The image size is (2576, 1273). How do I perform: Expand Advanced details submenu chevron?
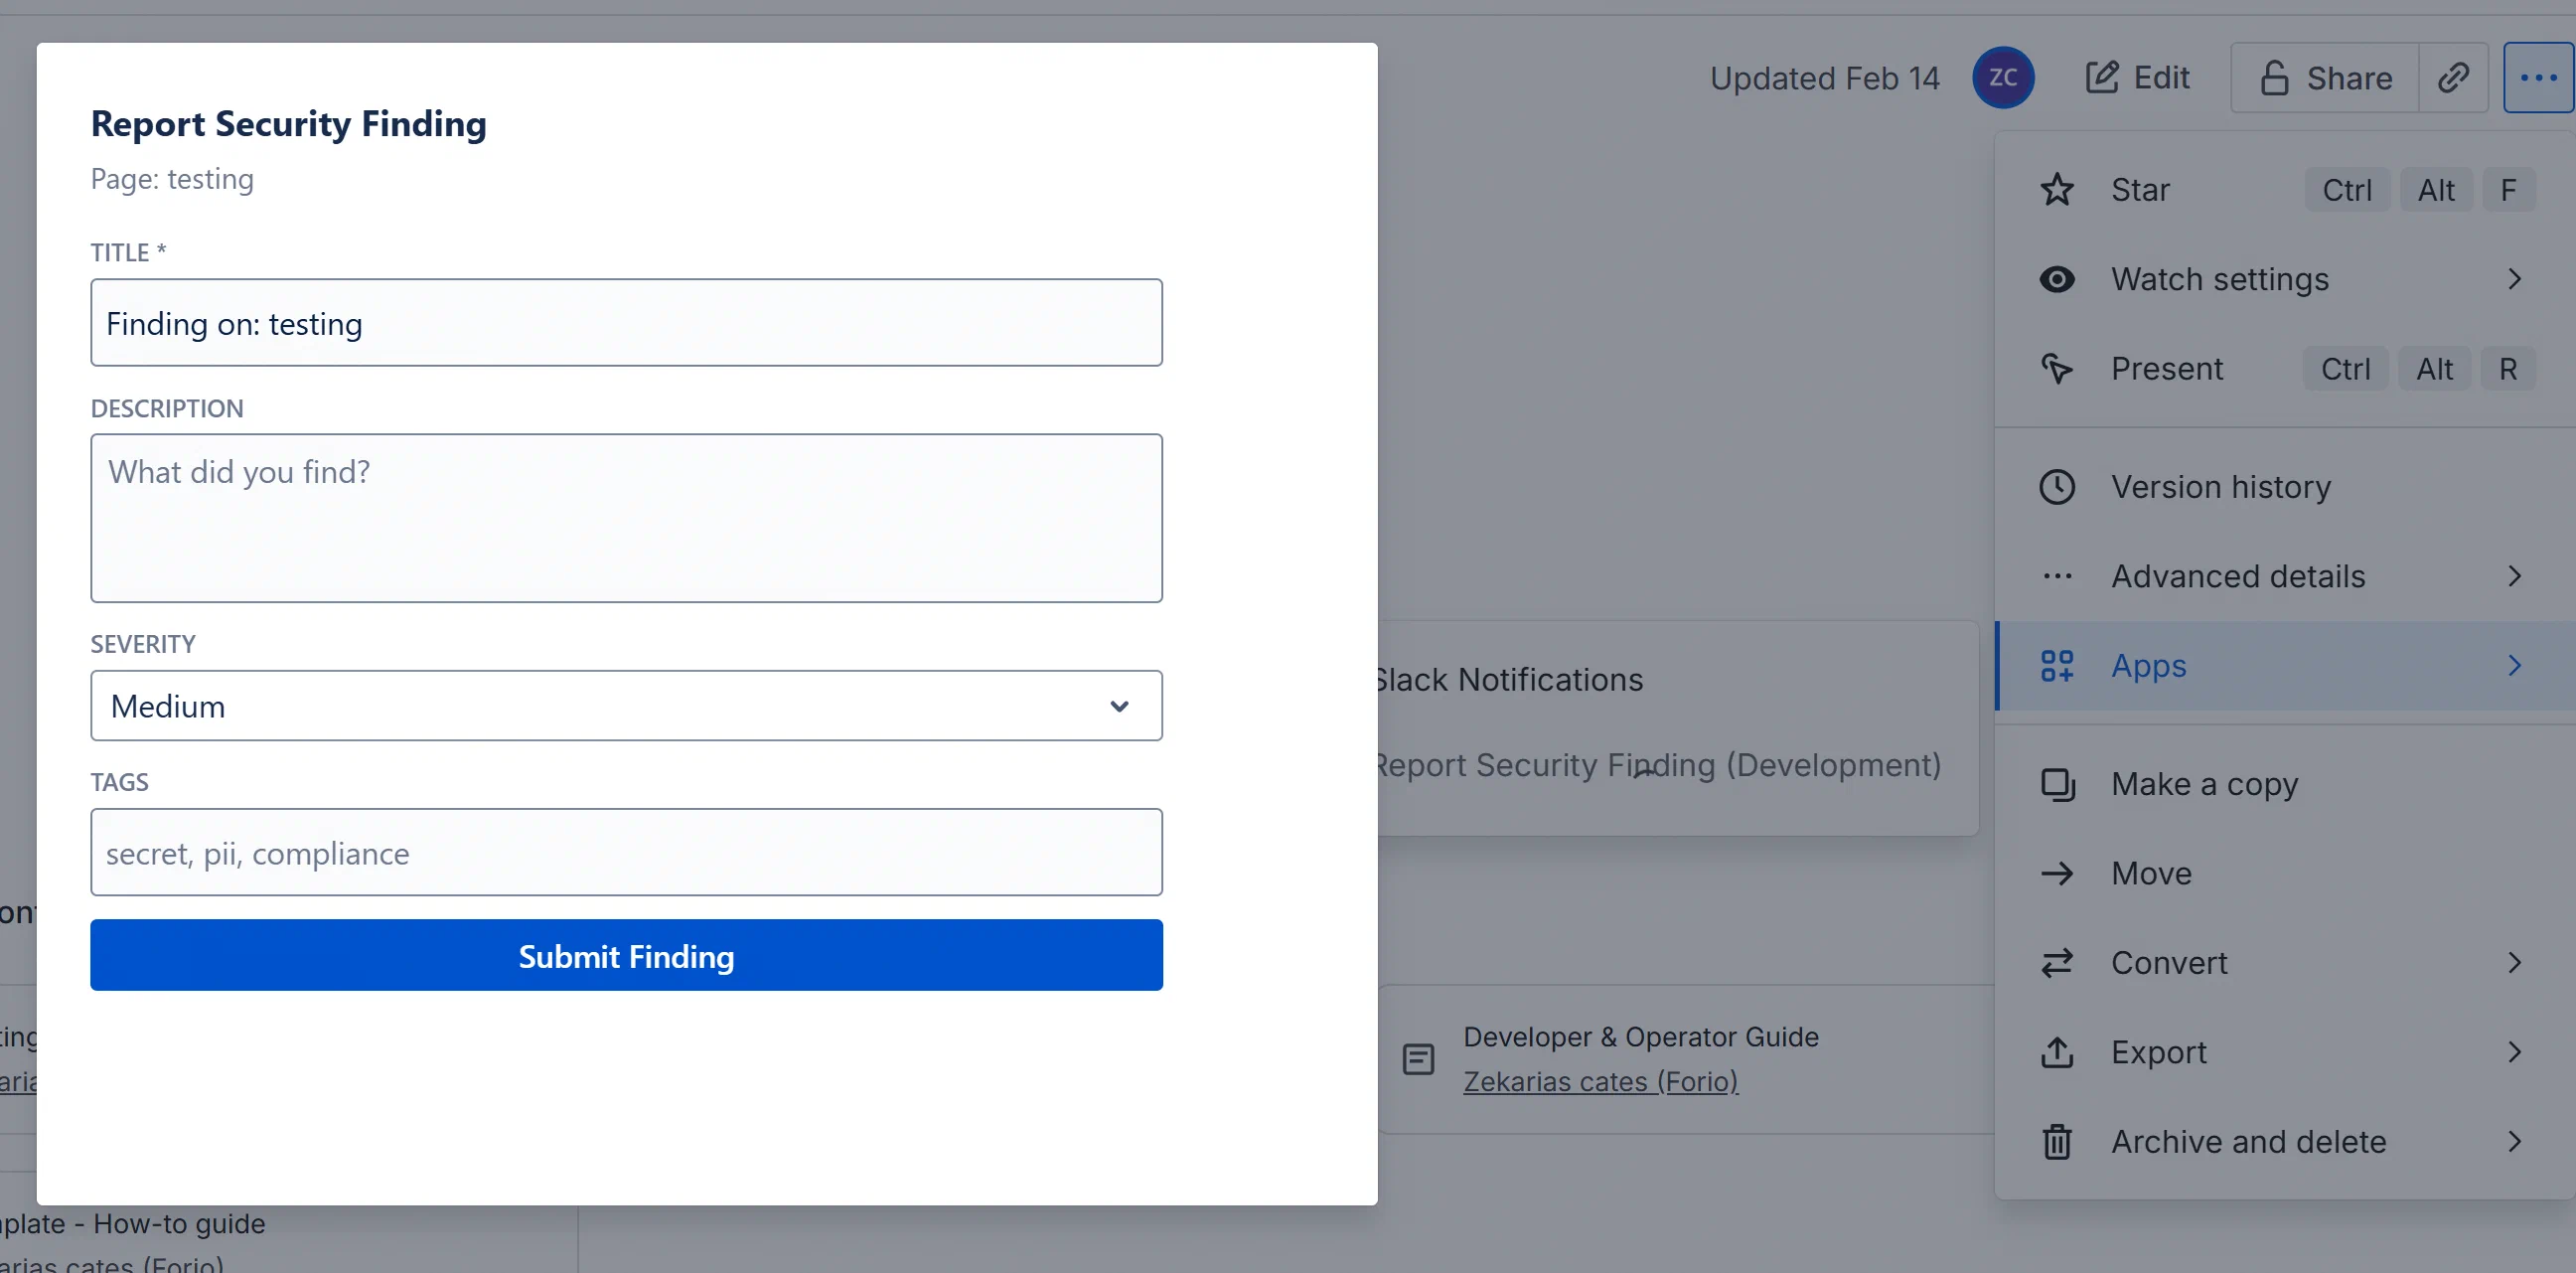point(2514,576)
